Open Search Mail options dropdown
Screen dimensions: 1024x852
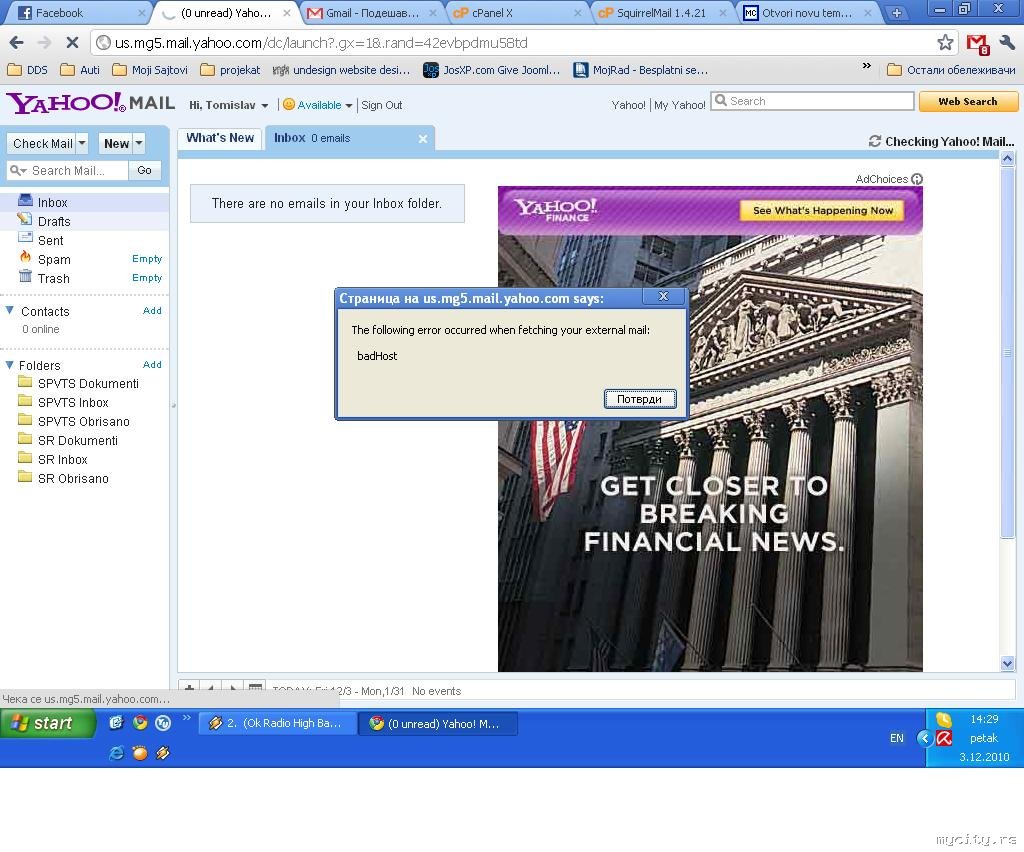18,170
